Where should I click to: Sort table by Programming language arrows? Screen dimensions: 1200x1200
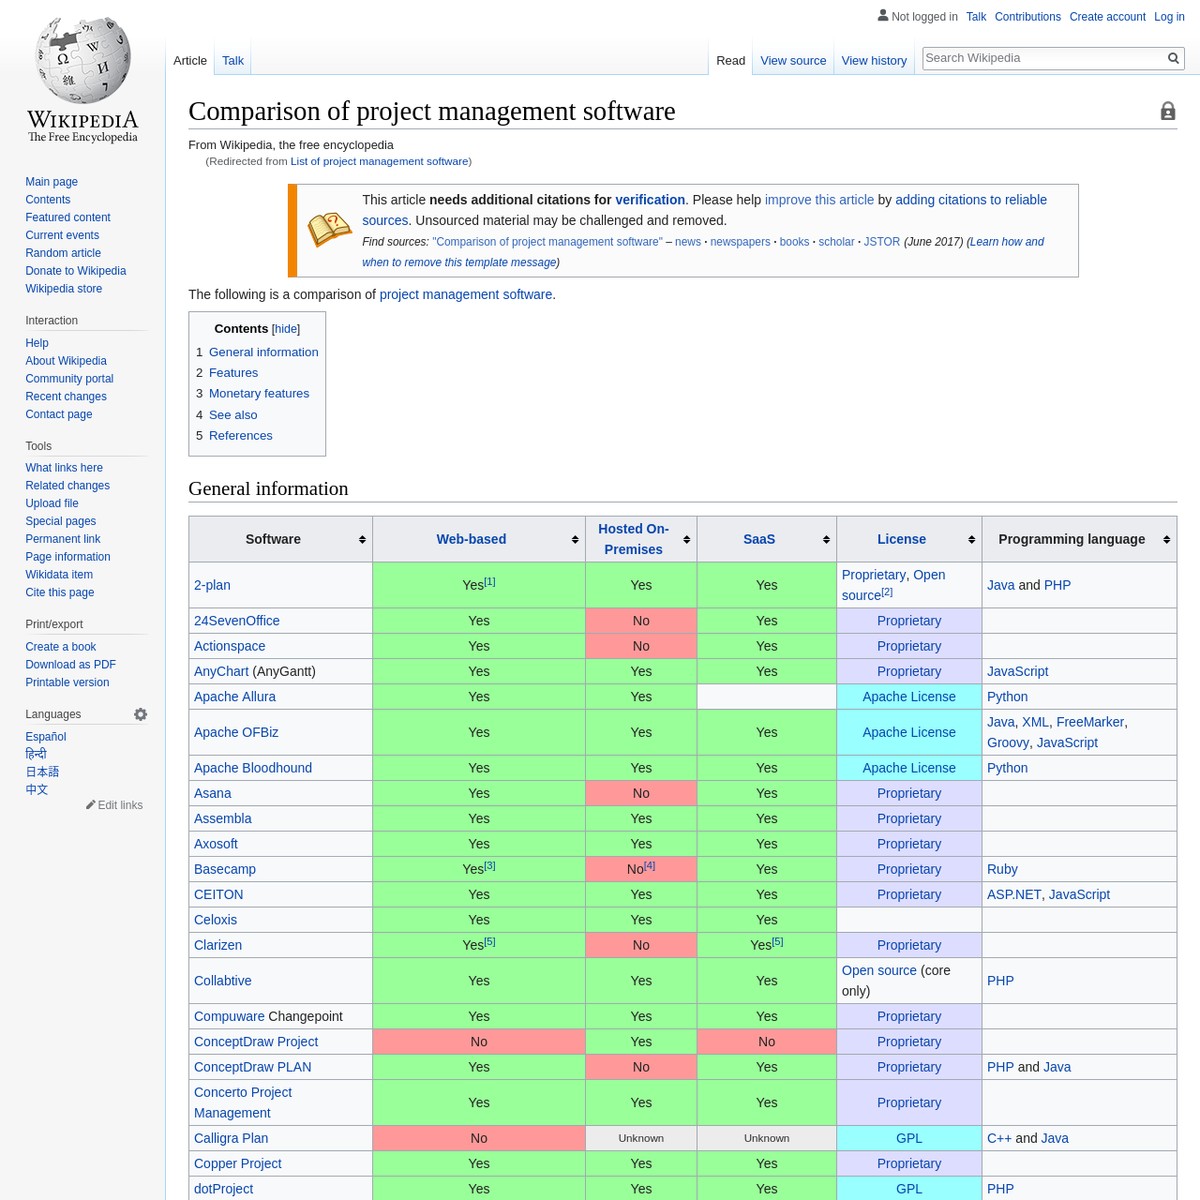(1166, 539)
